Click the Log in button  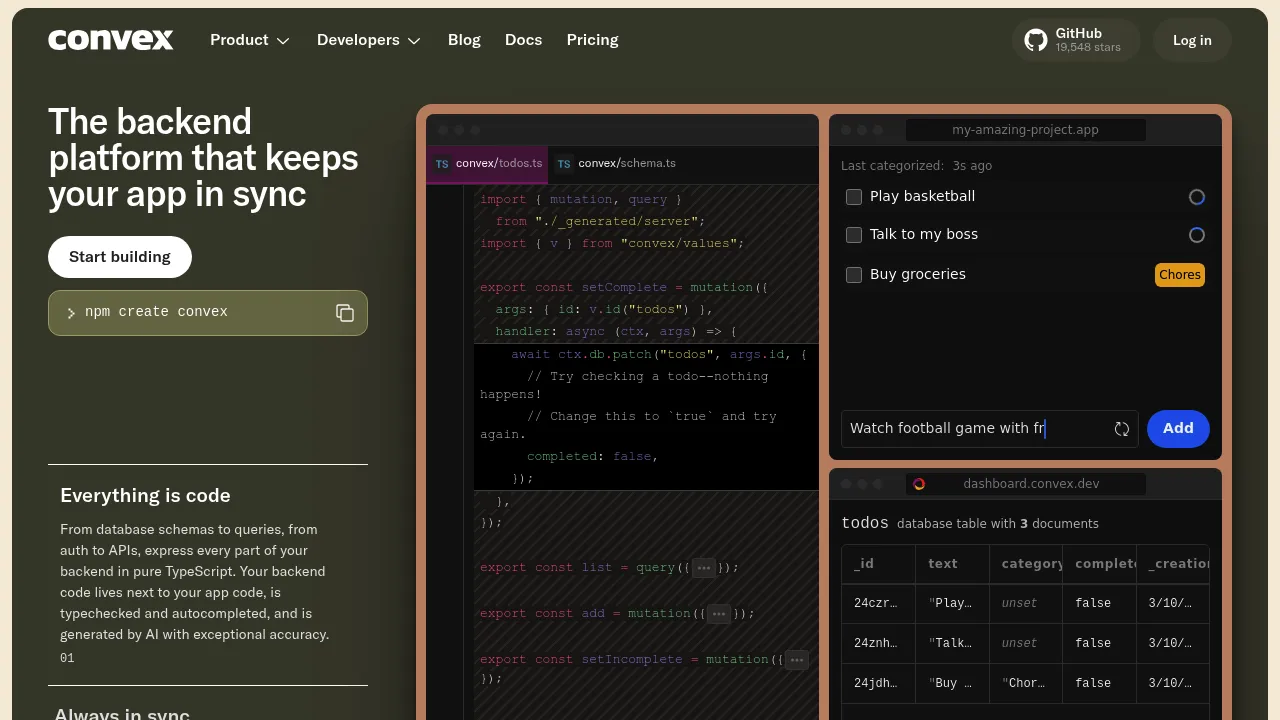click(x=1192, y=40)
